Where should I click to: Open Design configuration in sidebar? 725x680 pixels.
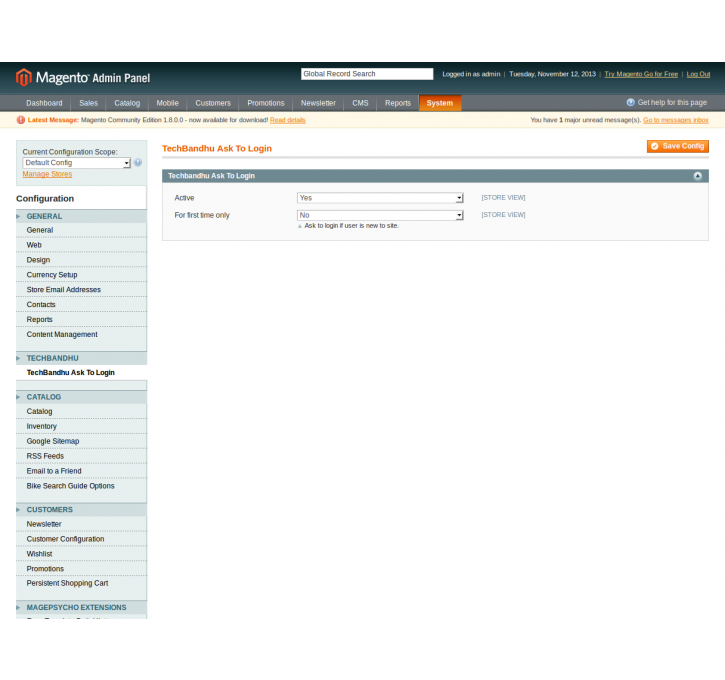tap(81, 260)
